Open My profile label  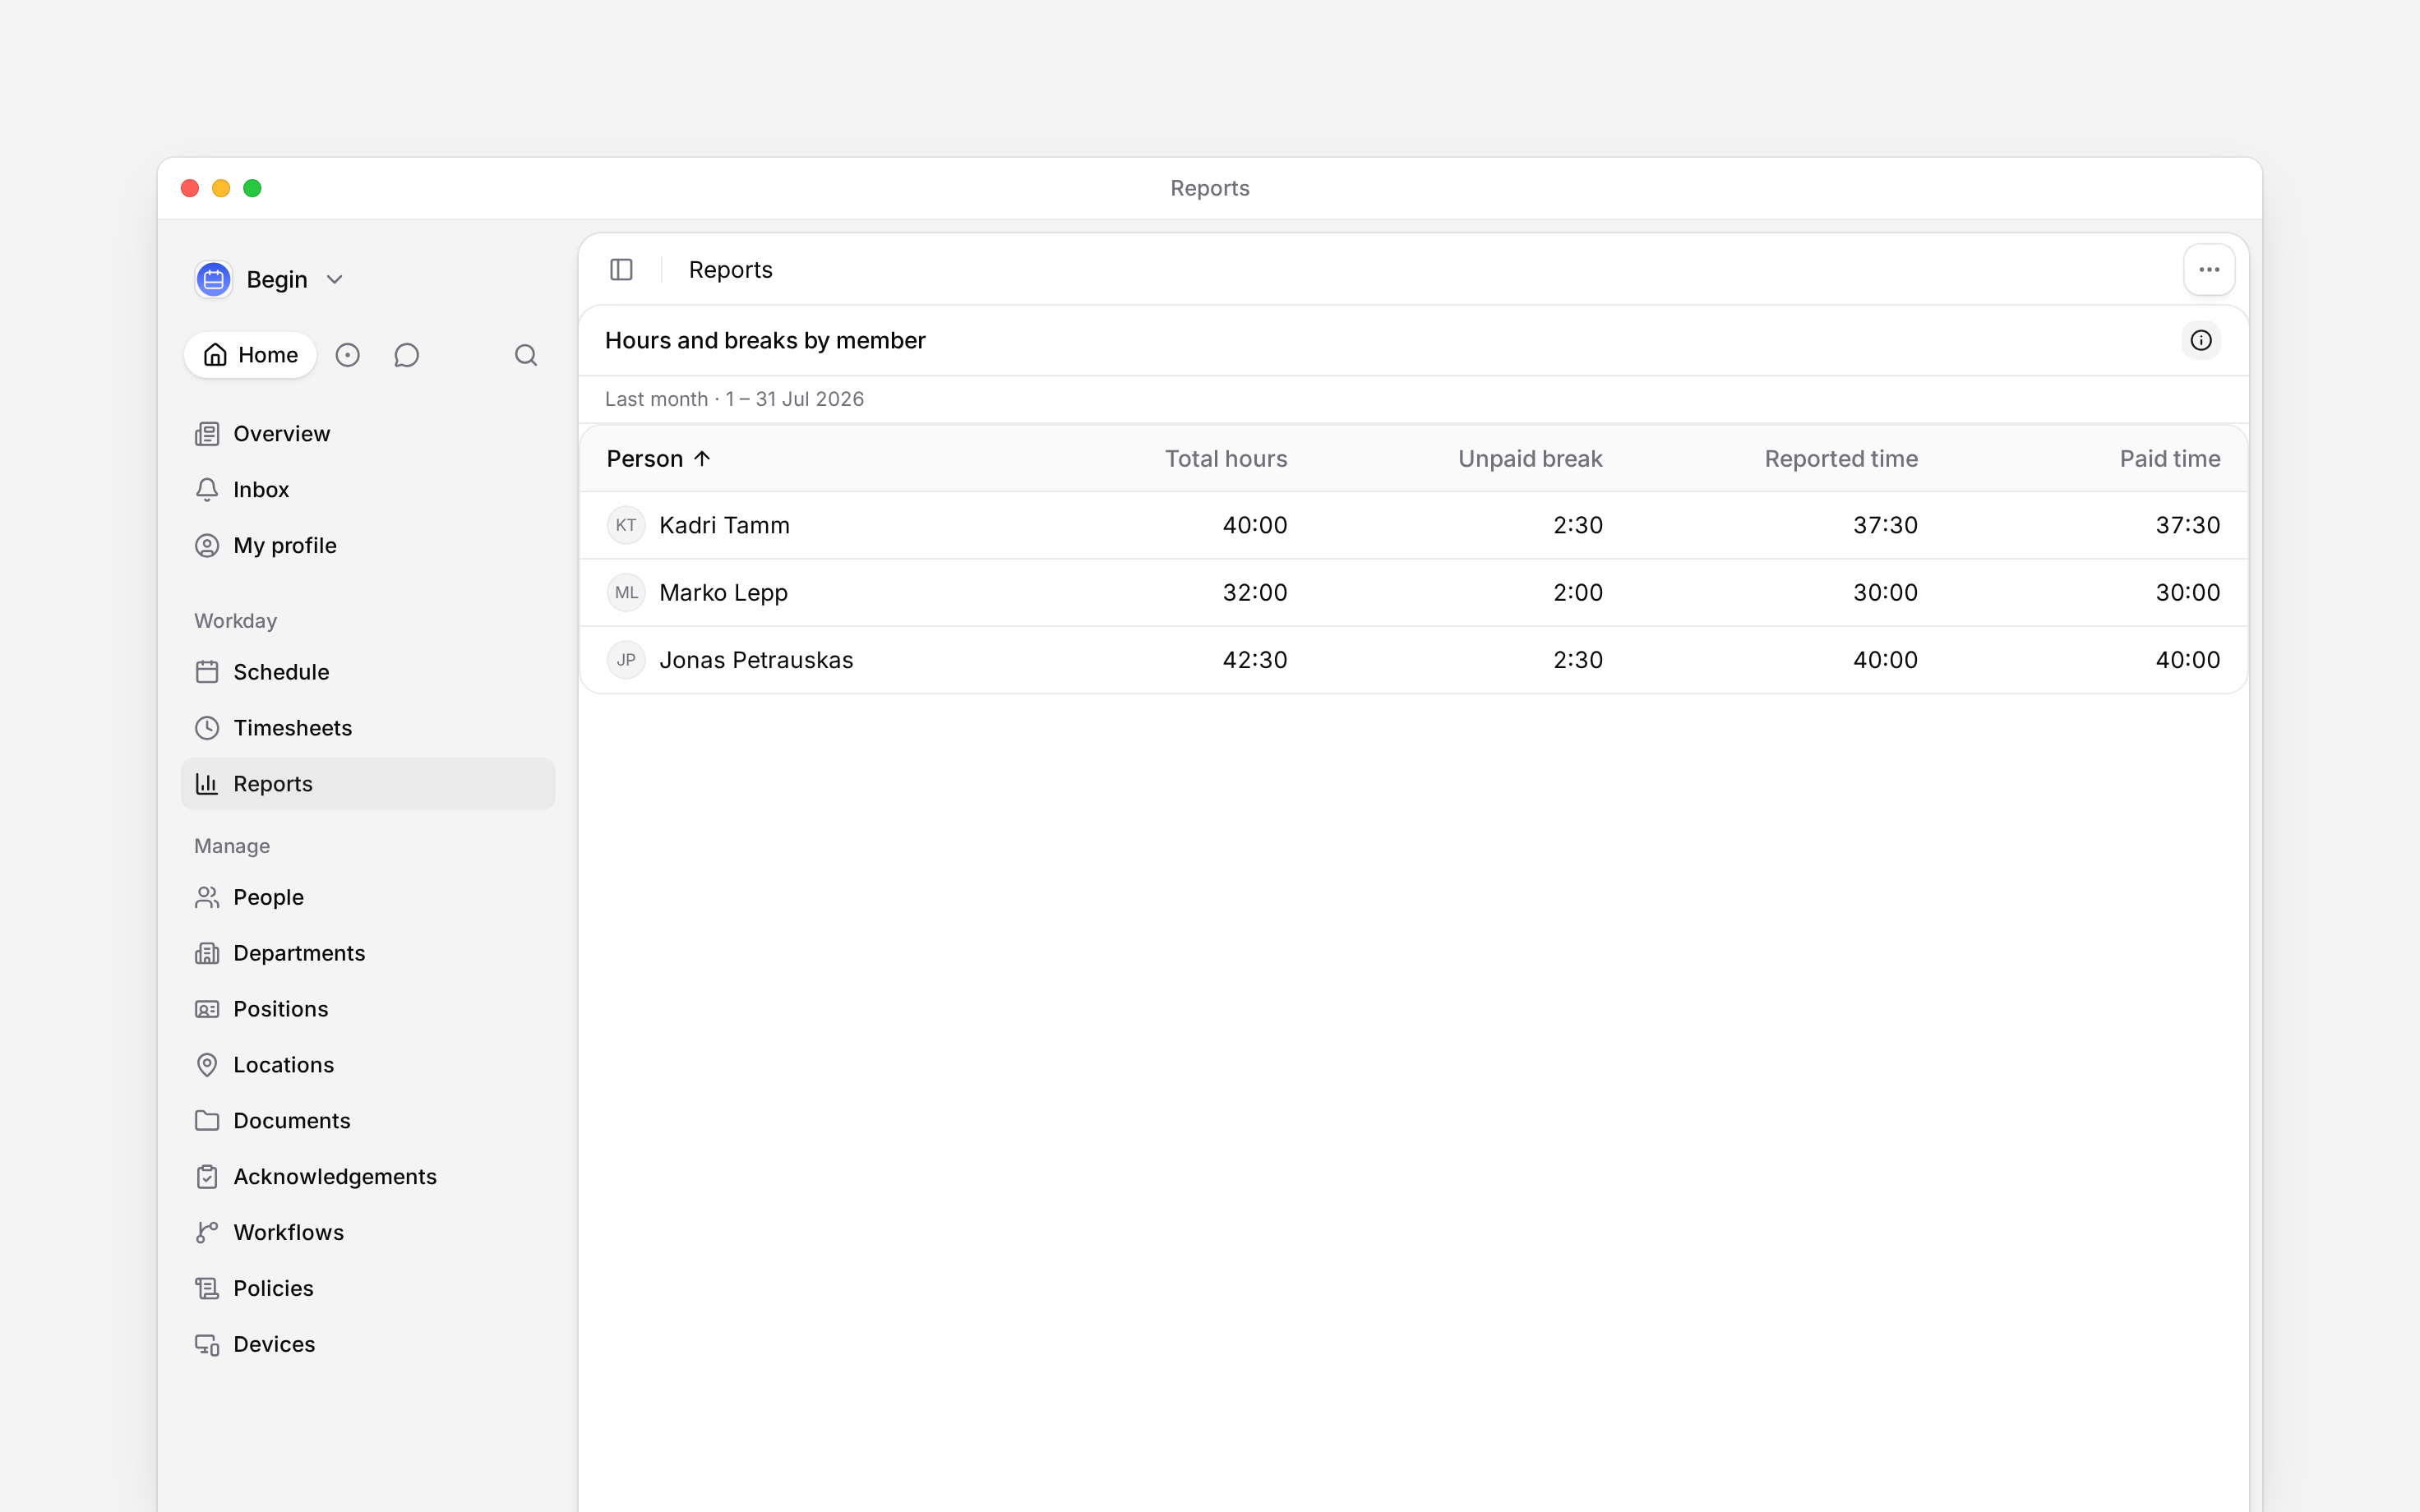tap(285, 546)
